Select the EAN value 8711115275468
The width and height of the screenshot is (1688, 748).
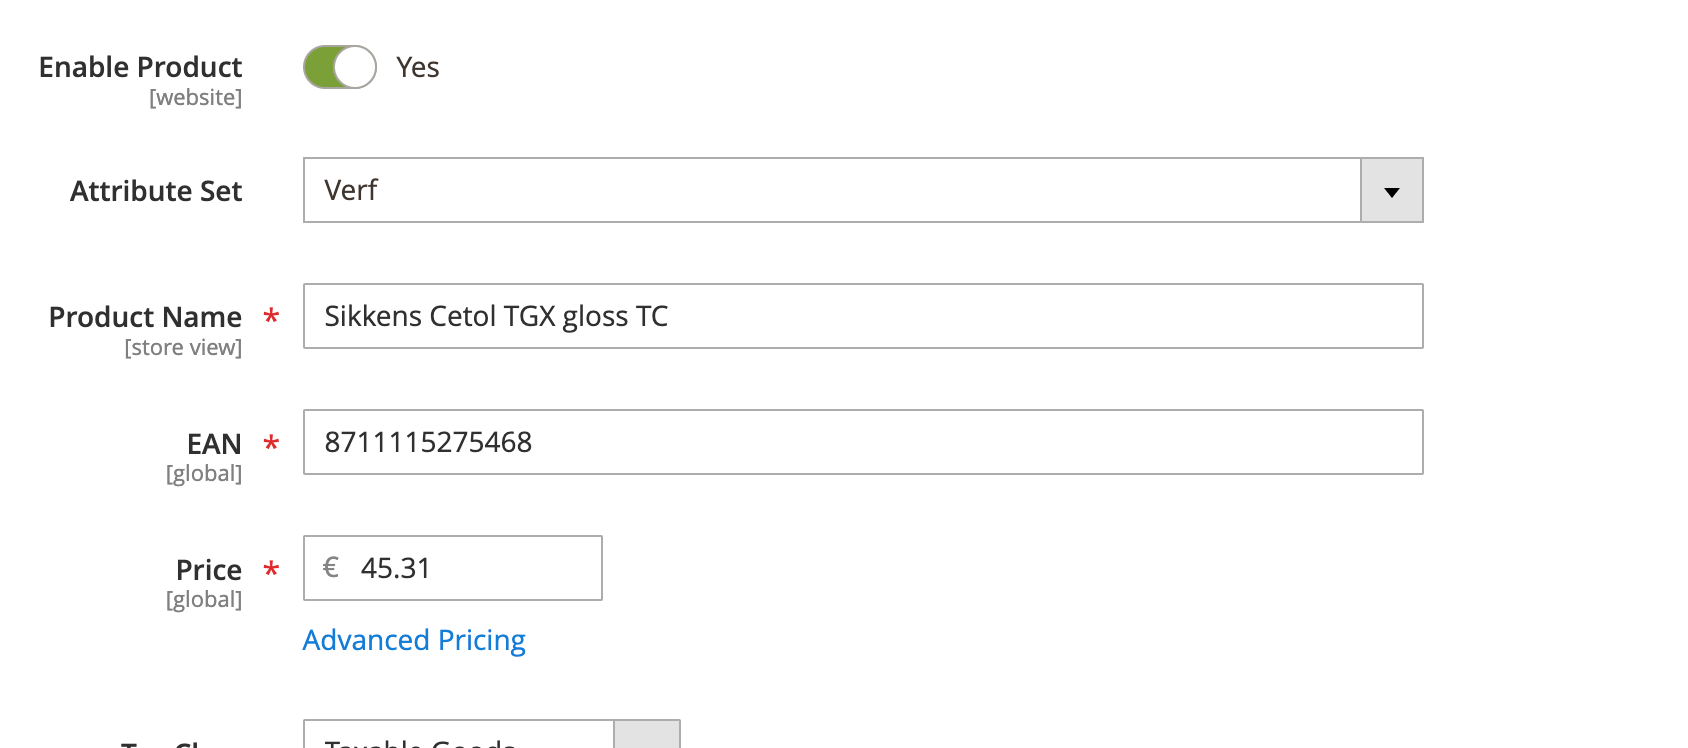pos(429,442)
